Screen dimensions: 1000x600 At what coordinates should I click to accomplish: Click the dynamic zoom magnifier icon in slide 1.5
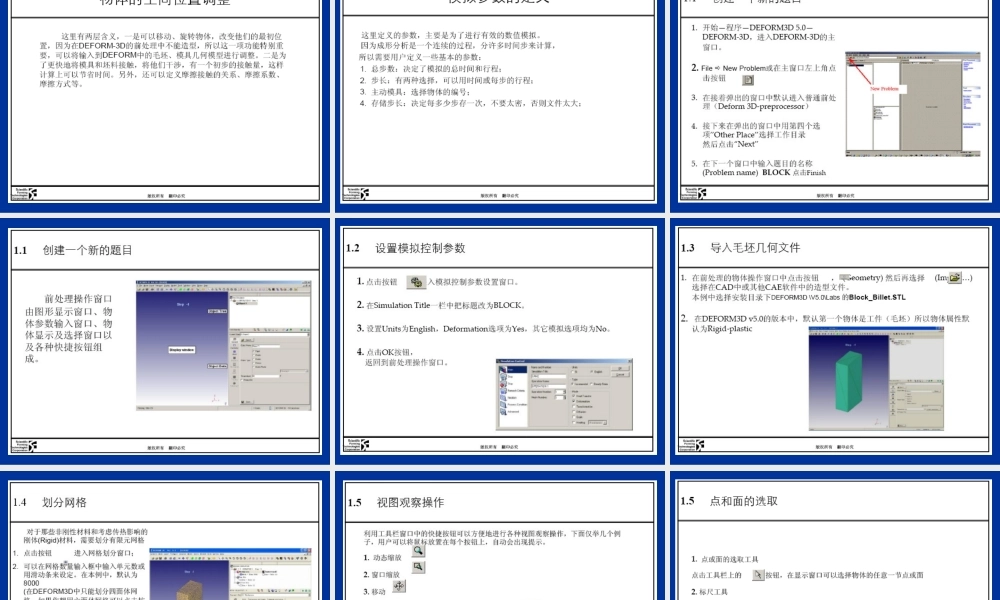pos(418,550)
